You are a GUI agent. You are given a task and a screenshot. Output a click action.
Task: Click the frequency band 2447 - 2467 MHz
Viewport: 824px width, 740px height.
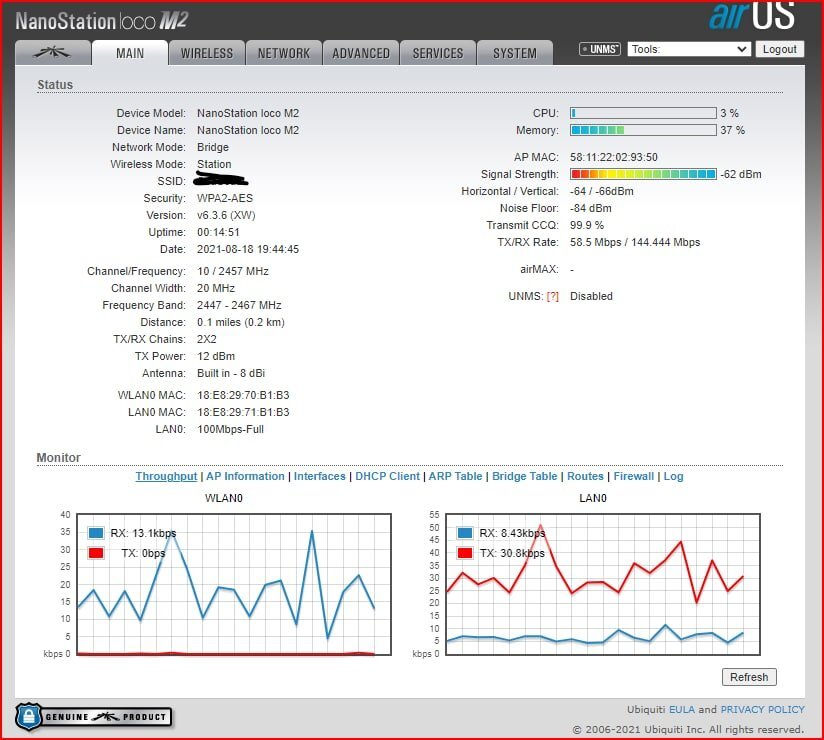[239, 305]
